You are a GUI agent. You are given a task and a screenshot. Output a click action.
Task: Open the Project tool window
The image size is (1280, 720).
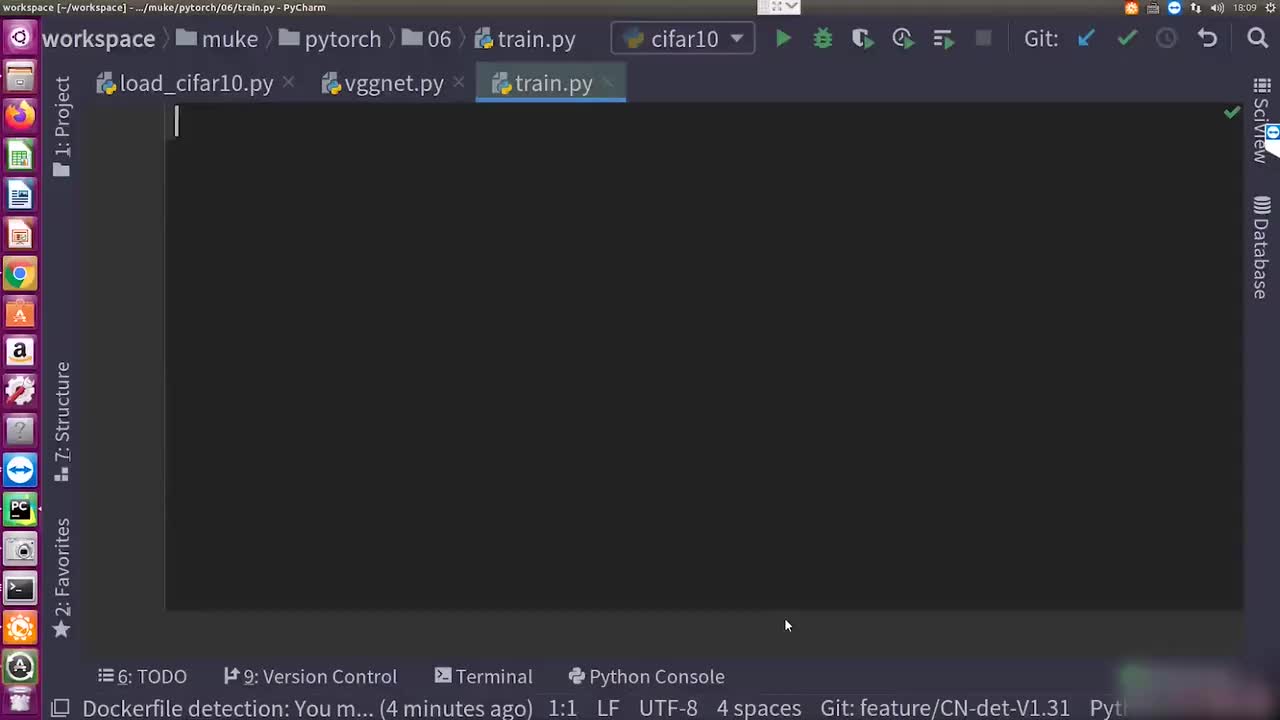point(62,127)
